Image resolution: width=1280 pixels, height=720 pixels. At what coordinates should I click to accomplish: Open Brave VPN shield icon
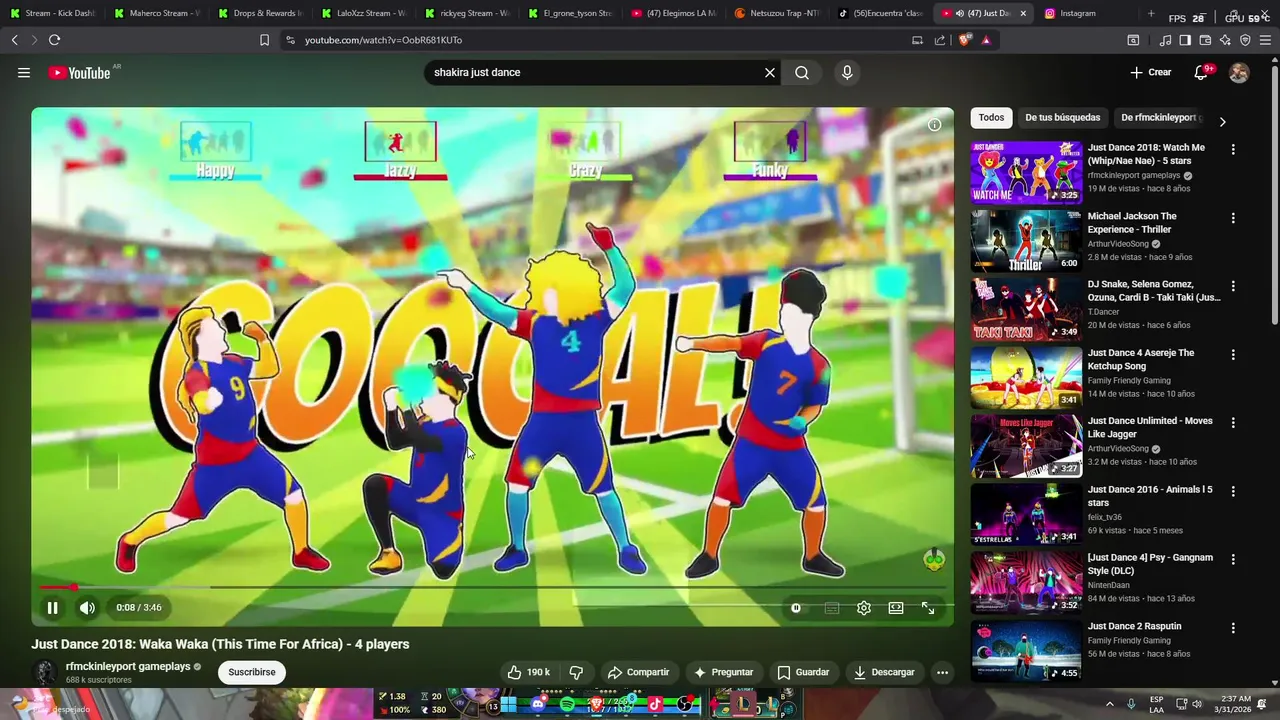1245,40
